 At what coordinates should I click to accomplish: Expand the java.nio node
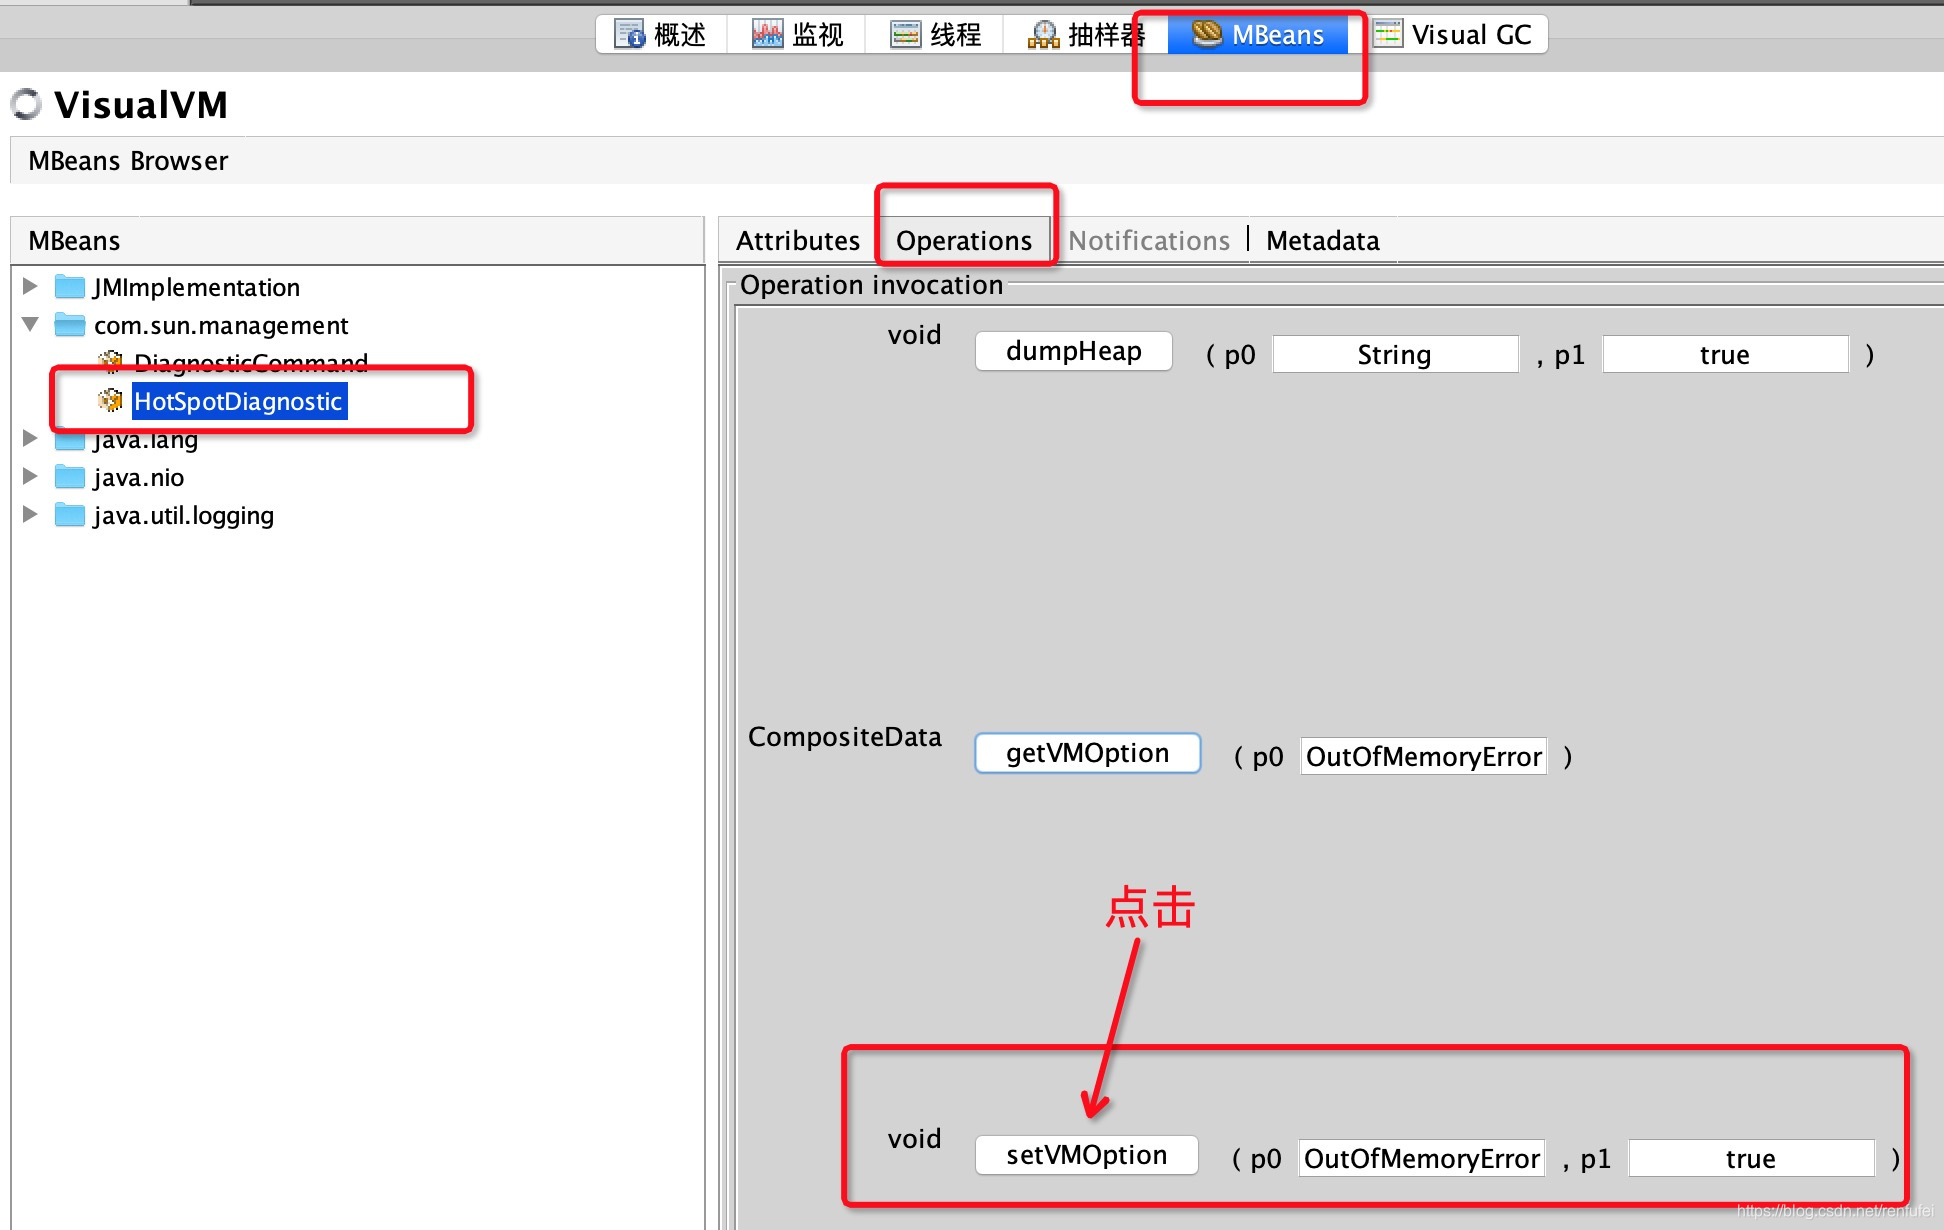(30, 476)
